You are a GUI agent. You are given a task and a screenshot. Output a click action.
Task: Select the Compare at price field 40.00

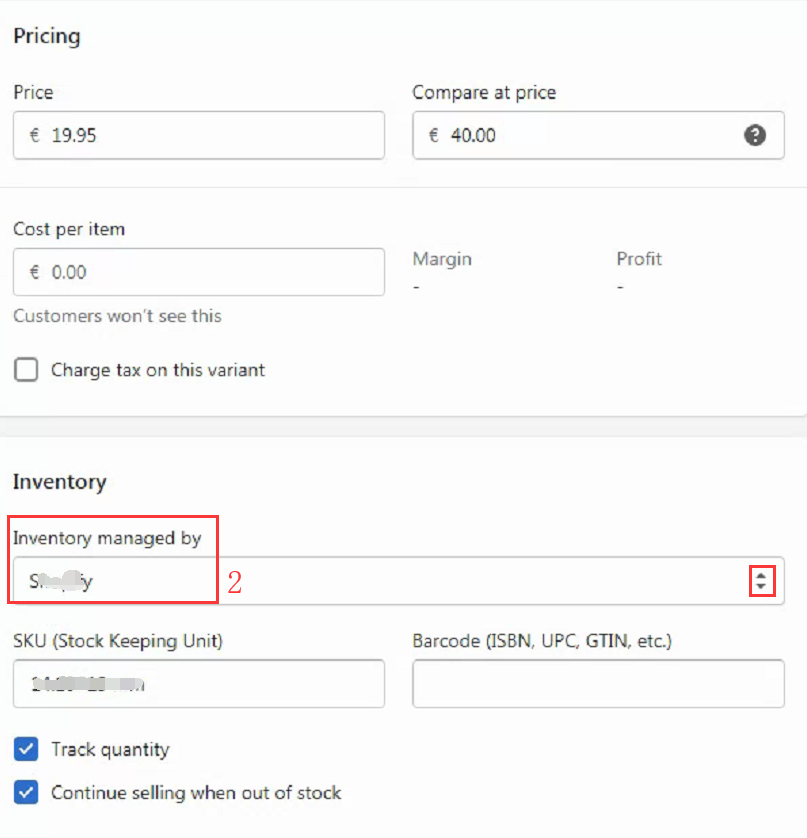[599, 135]
